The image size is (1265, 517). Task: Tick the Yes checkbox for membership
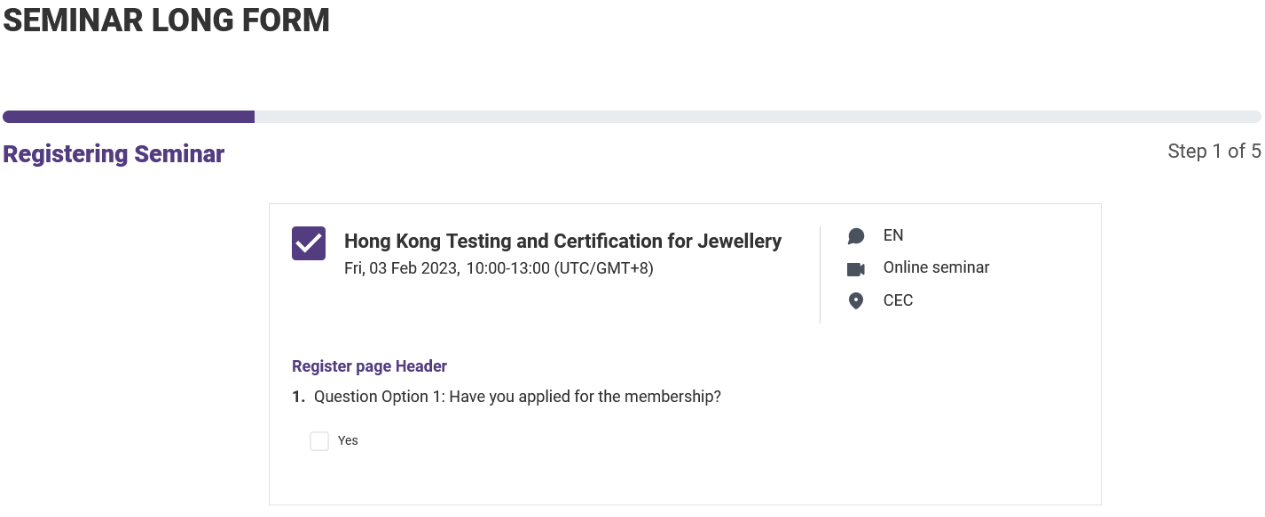(x=319, y=441)
